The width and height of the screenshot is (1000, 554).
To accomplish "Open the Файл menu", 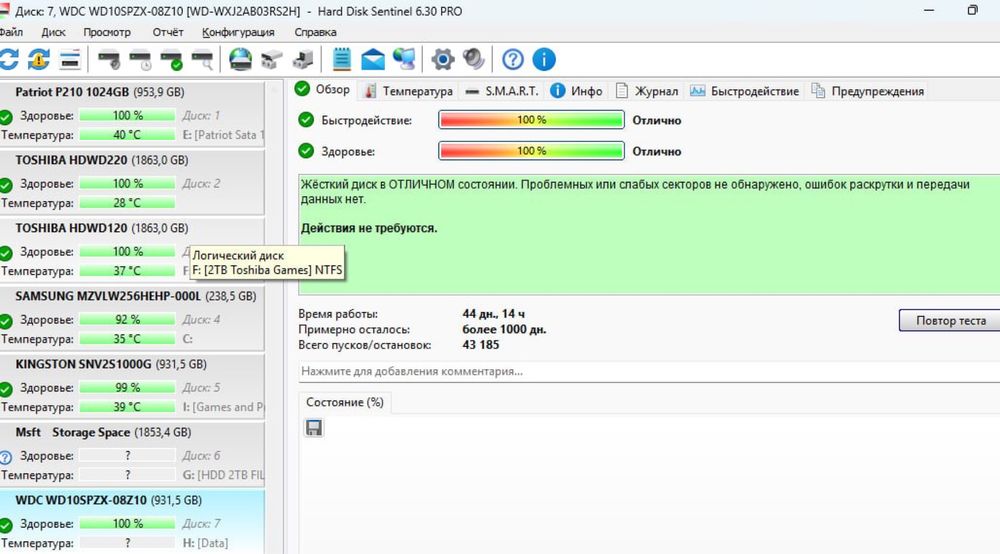I will point(11,32).
